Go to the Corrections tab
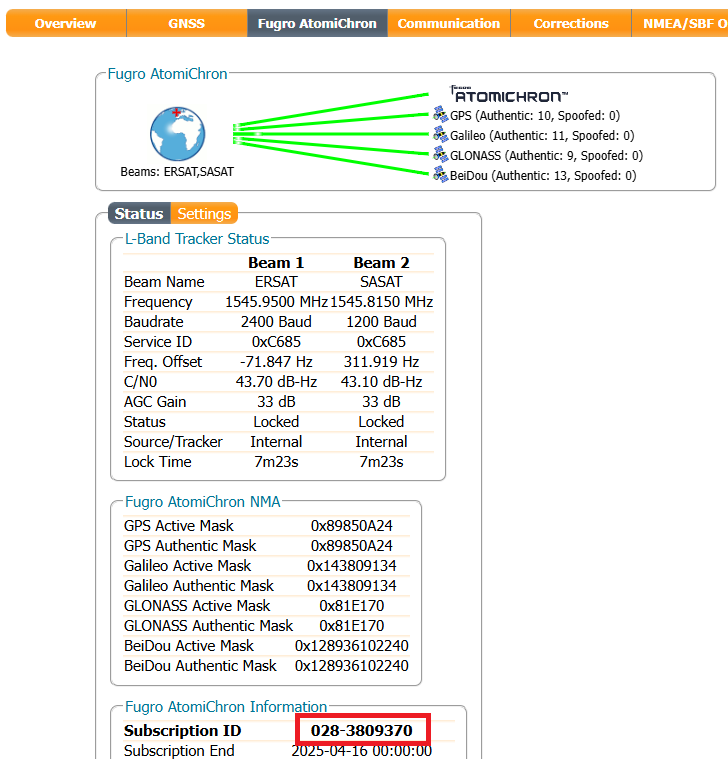 571,23
